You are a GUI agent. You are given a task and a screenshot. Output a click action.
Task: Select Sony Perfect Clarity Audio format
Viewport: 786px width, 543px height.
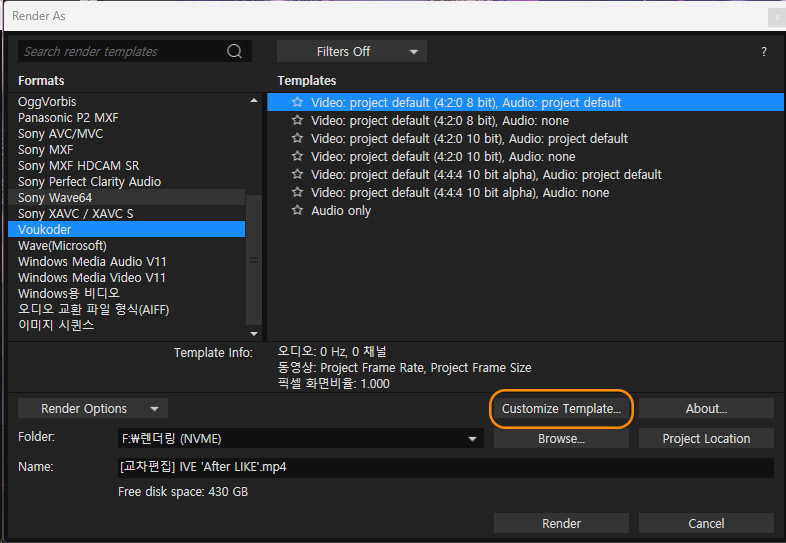pos(126,182)
